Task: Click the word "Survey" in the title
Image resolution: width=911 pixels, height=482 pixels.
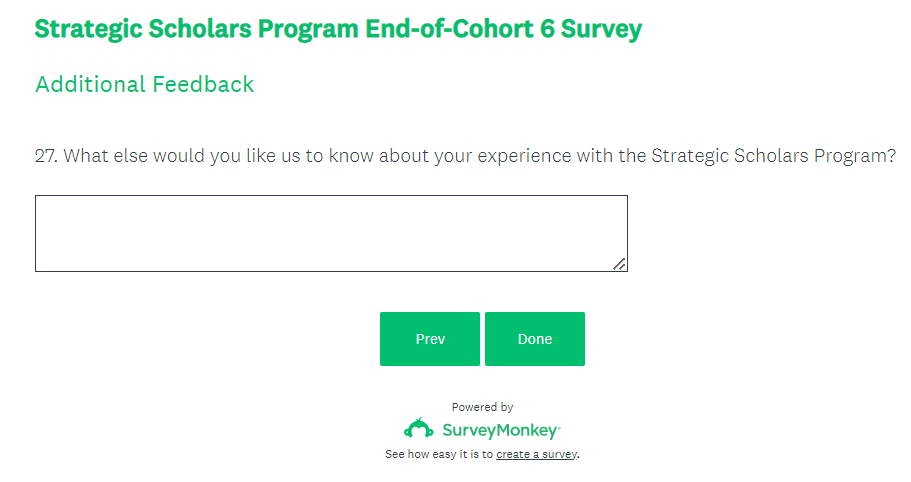Action: [x=601, y=29]
